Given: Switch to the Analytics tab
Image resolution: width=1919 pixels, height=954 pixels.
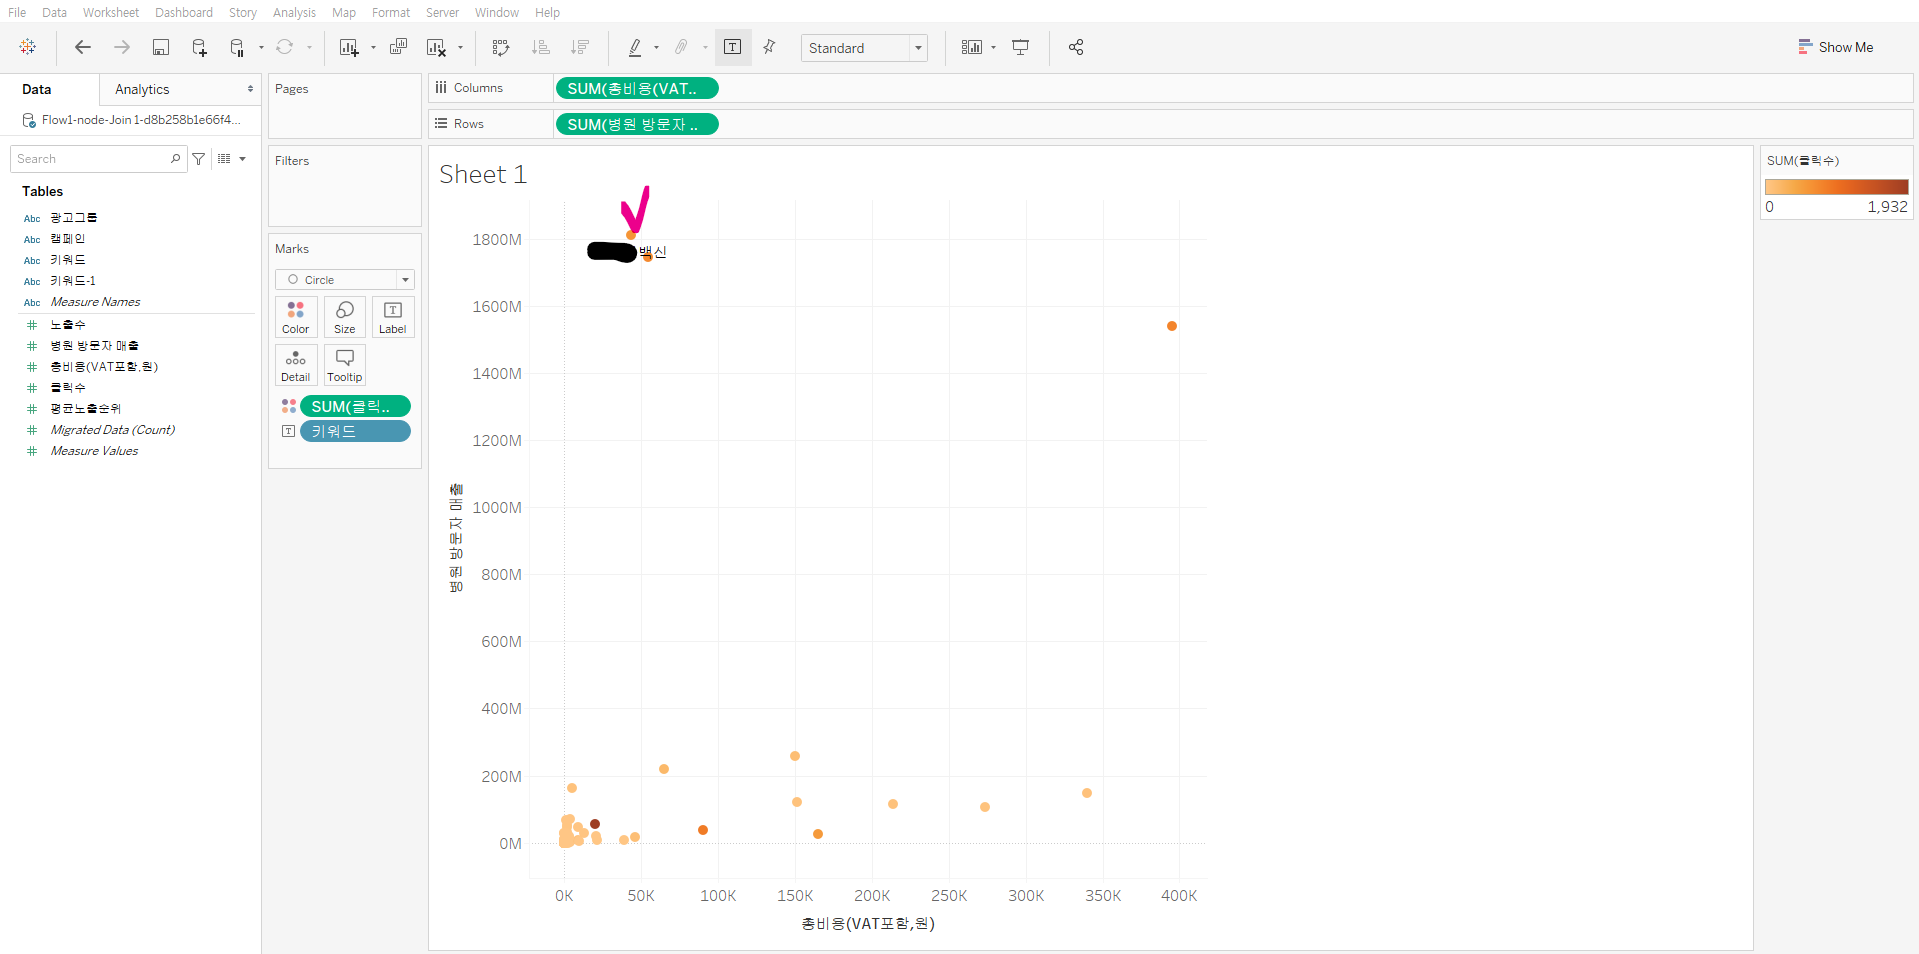Looking at the screenshot, I should click(142, 89).
